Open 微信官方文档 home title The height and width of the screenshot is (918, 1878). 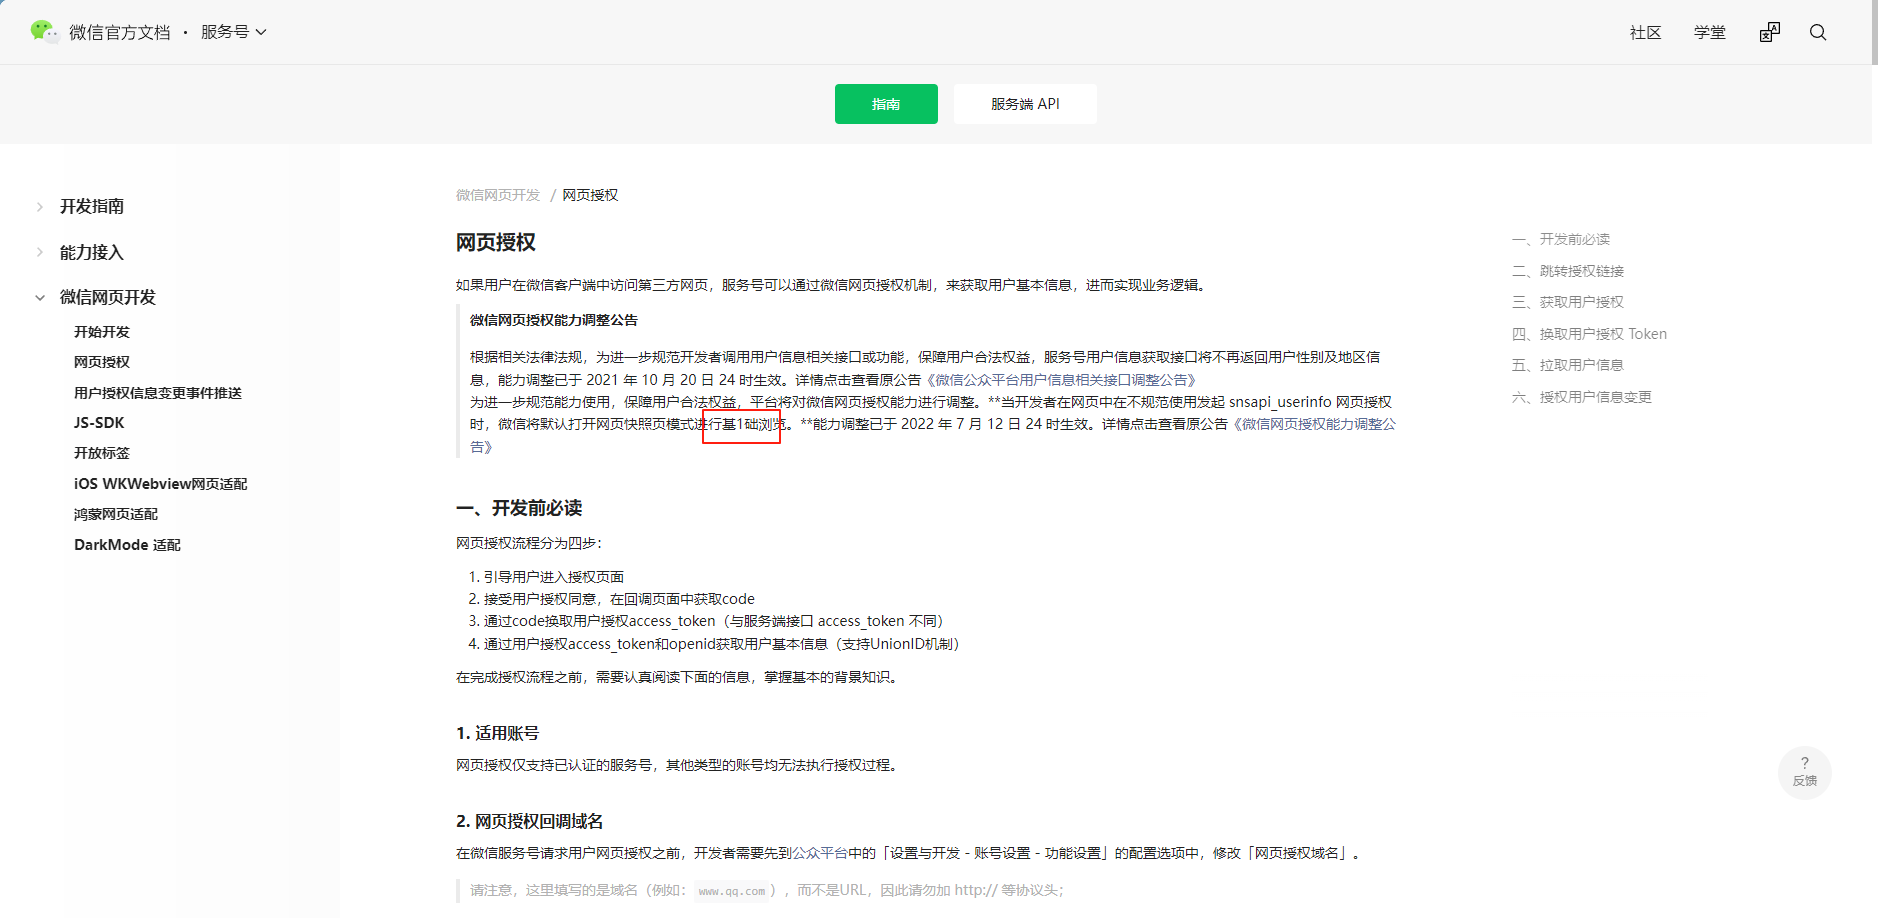click(120, 32)
